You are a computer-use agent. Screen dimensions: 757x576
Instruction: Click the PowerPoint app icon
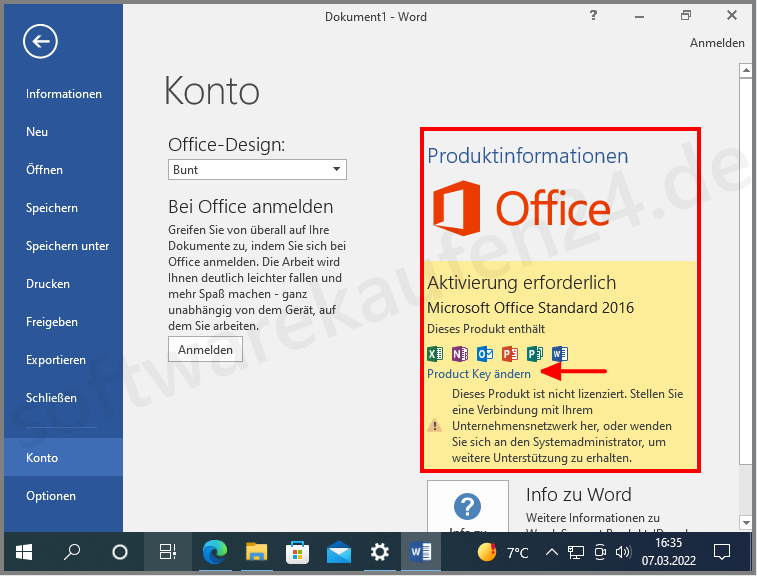510,354
